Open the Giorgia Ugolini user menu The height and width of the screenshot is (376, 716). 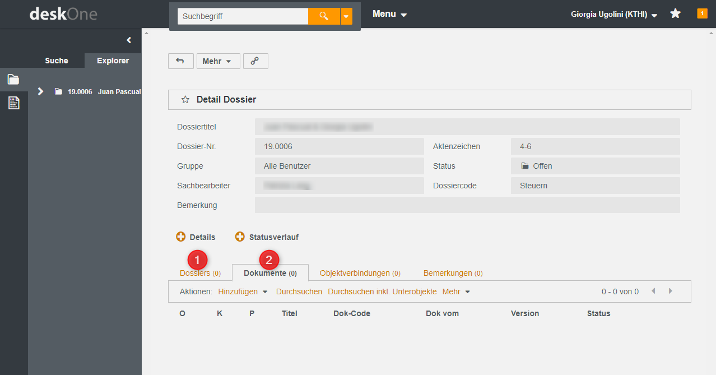tap(613, 15)
